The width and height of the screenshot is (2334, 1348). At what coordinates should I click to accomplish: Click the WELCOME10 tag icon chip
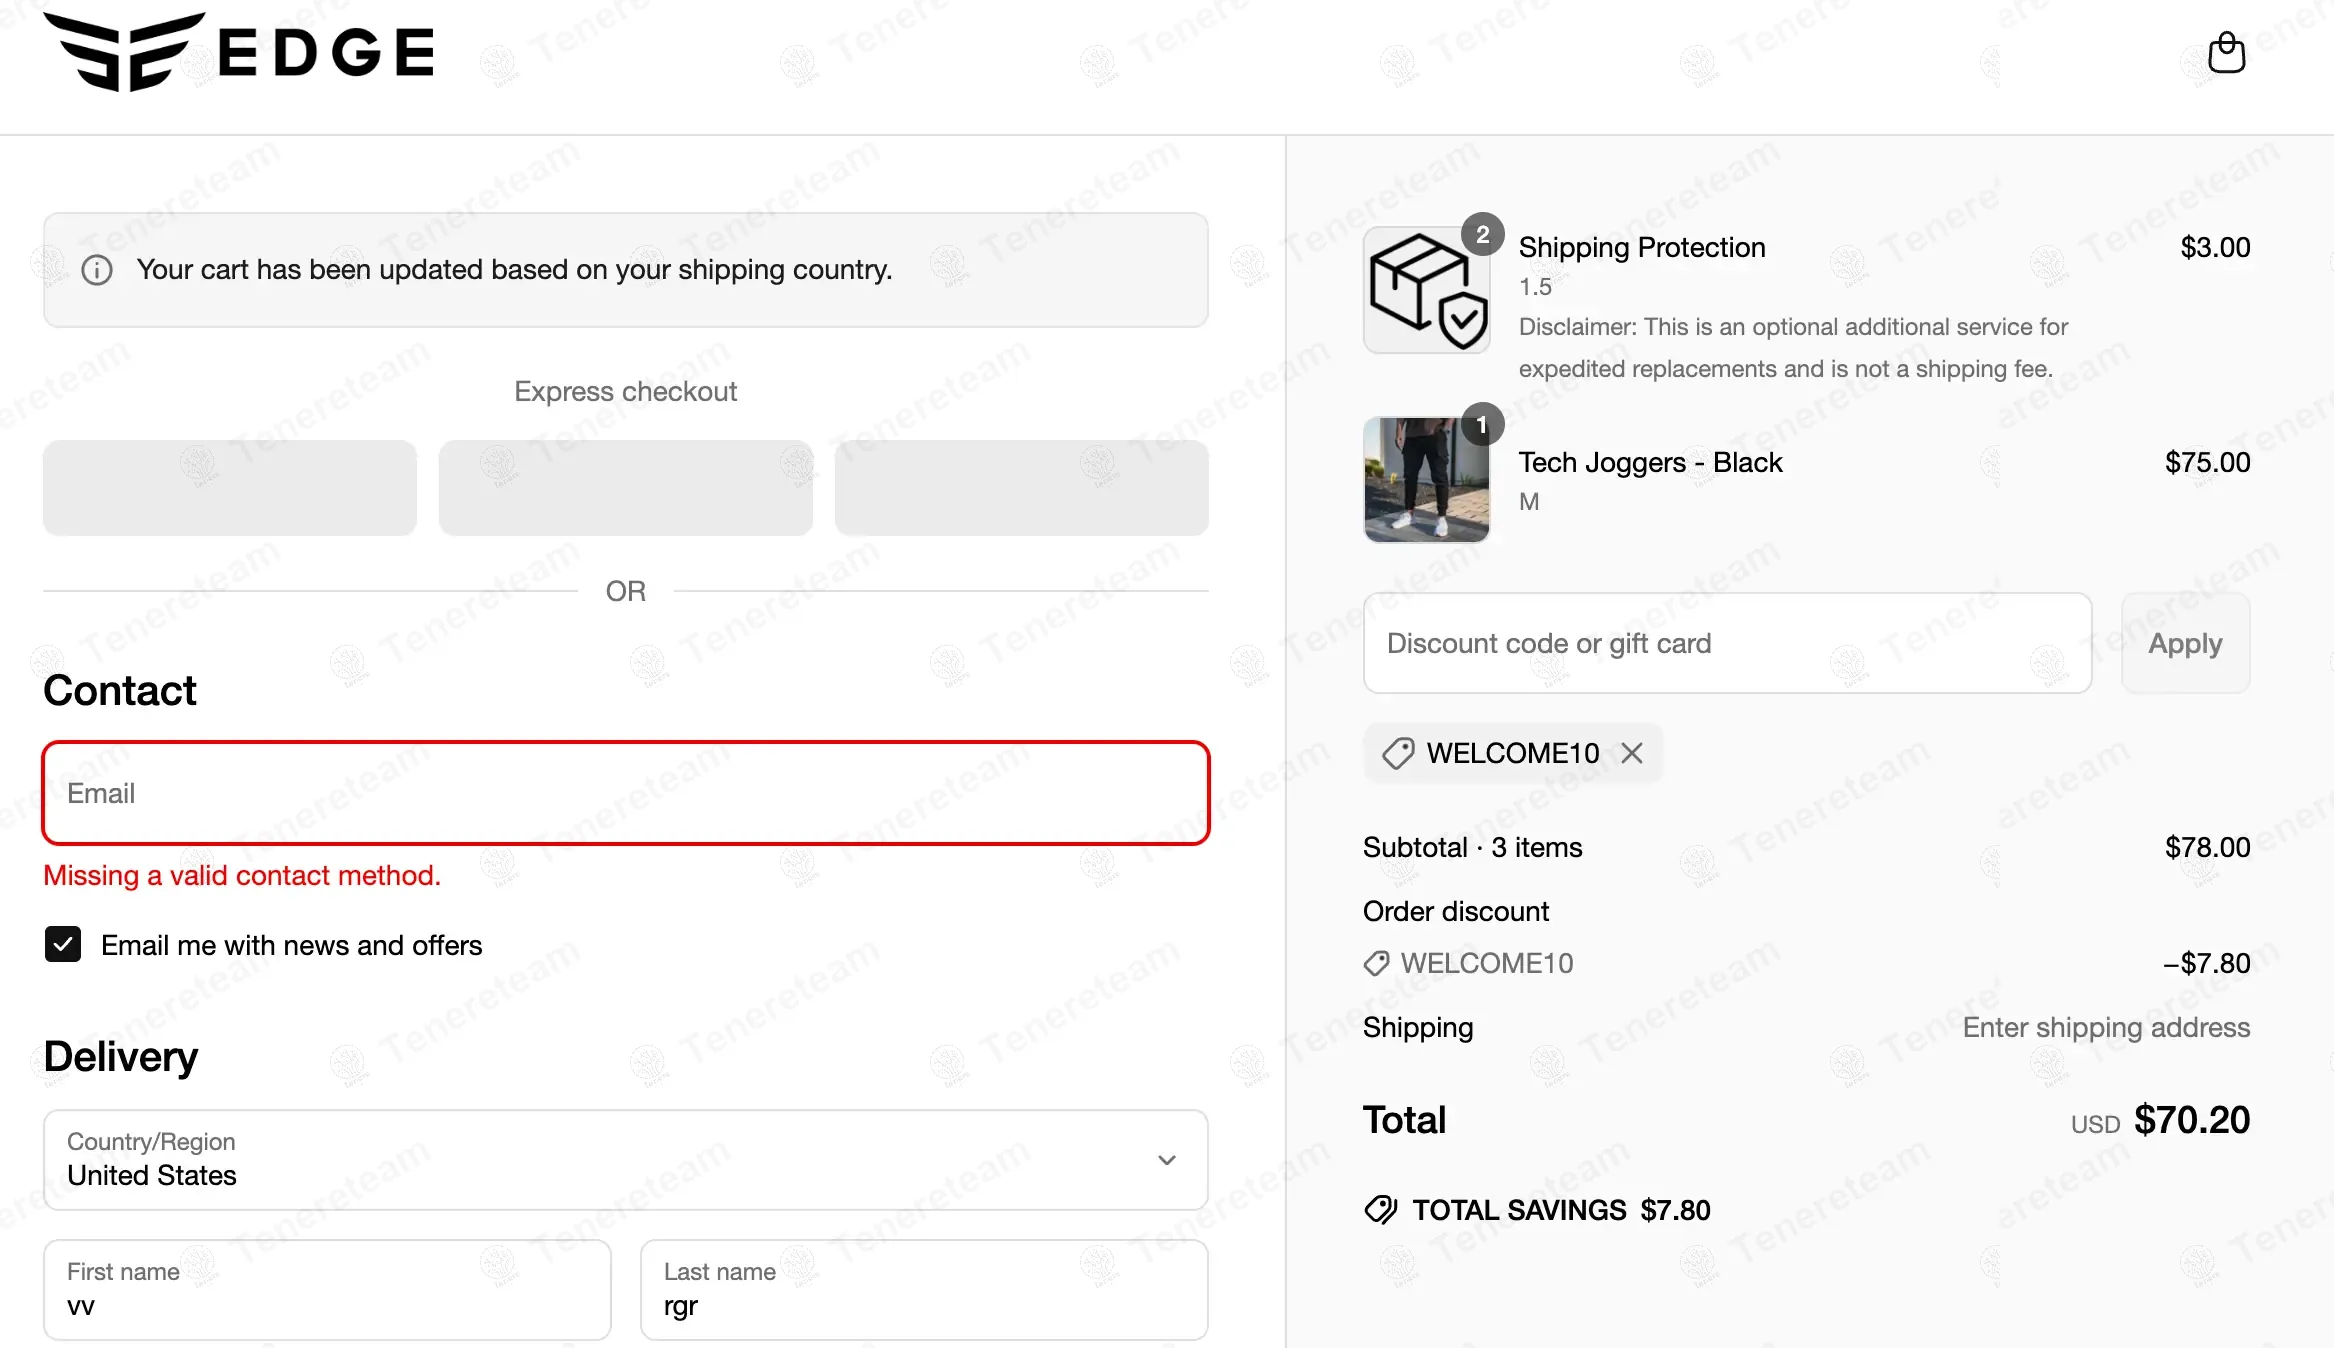[x=1398, y=753]
